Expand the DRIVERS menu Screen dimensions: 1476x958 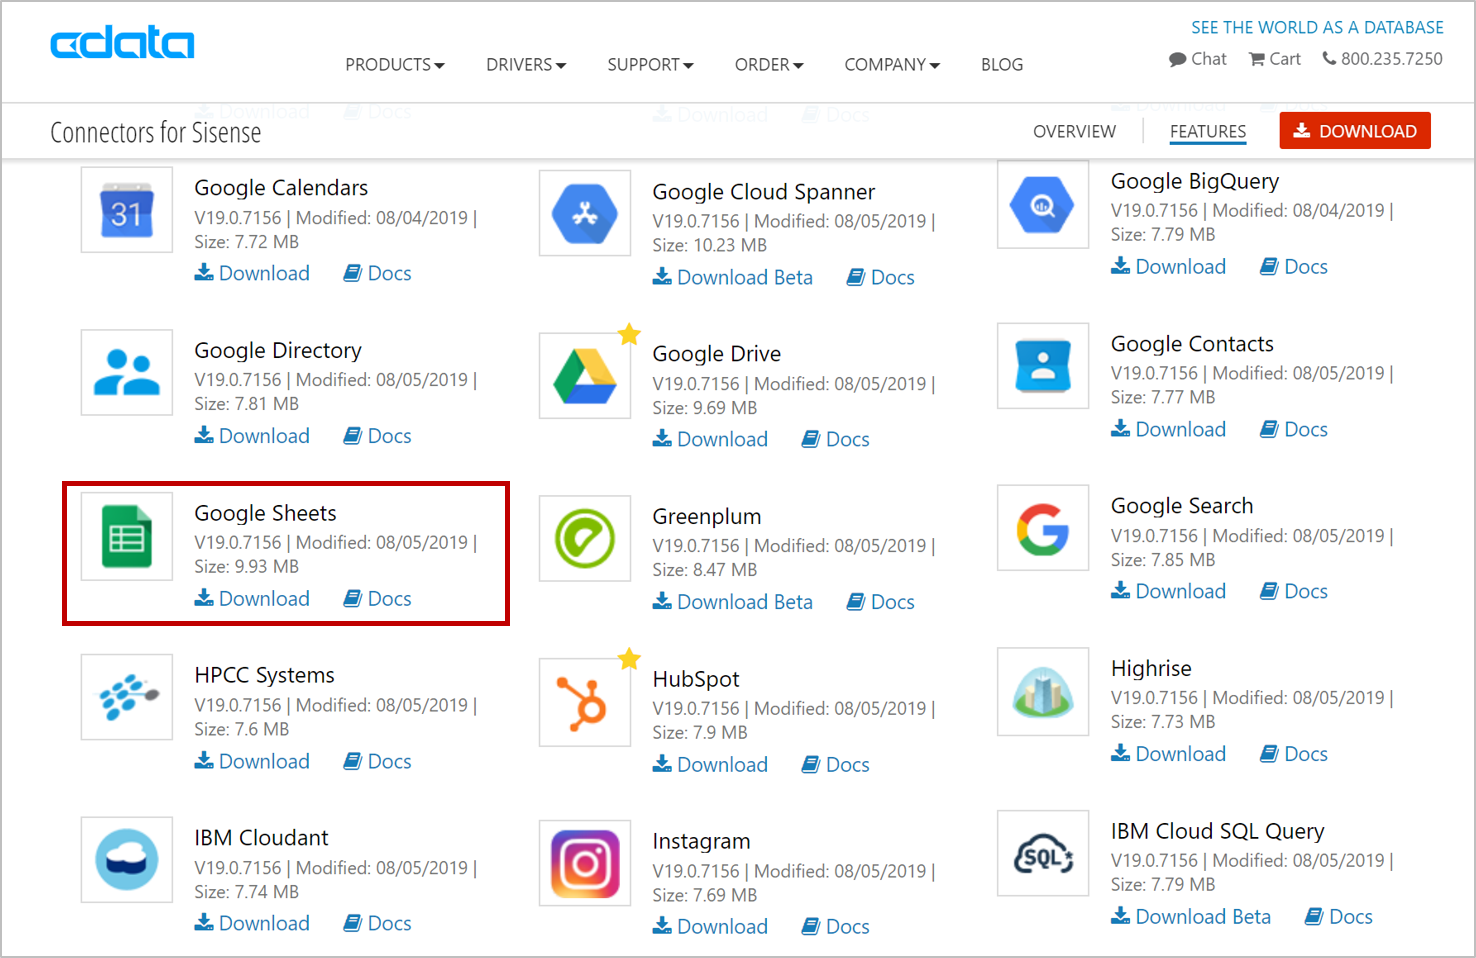pos(526,65)
